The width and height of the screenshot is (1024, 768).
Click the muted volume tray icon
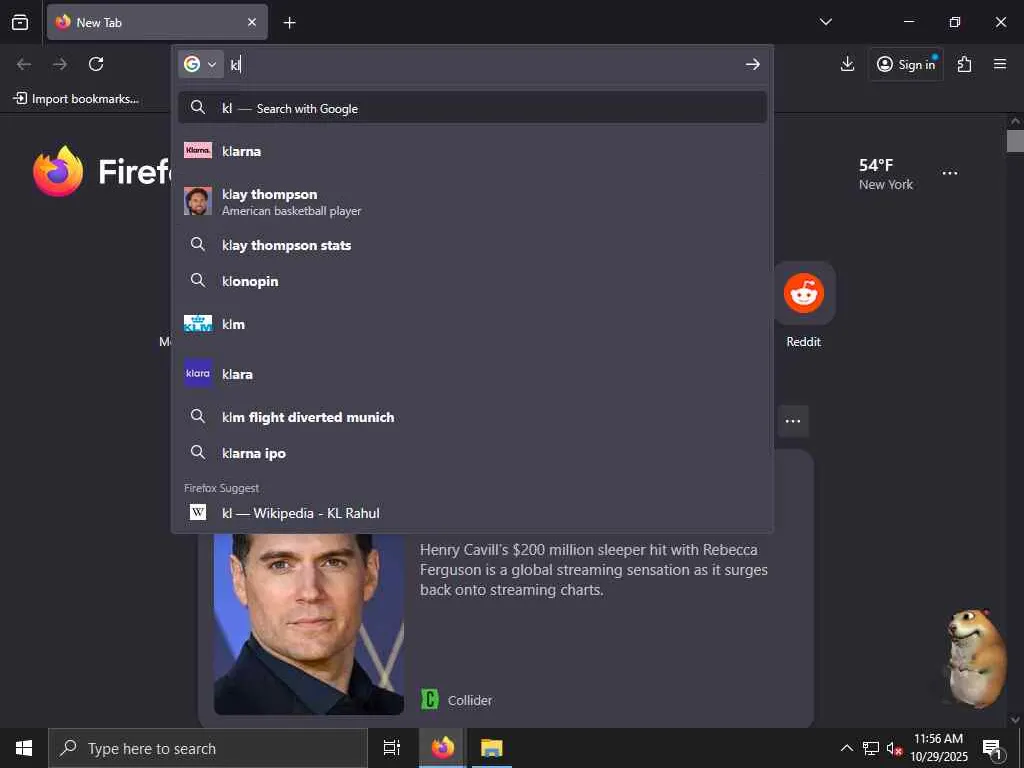pyautogui.click(x=893, y=748)
